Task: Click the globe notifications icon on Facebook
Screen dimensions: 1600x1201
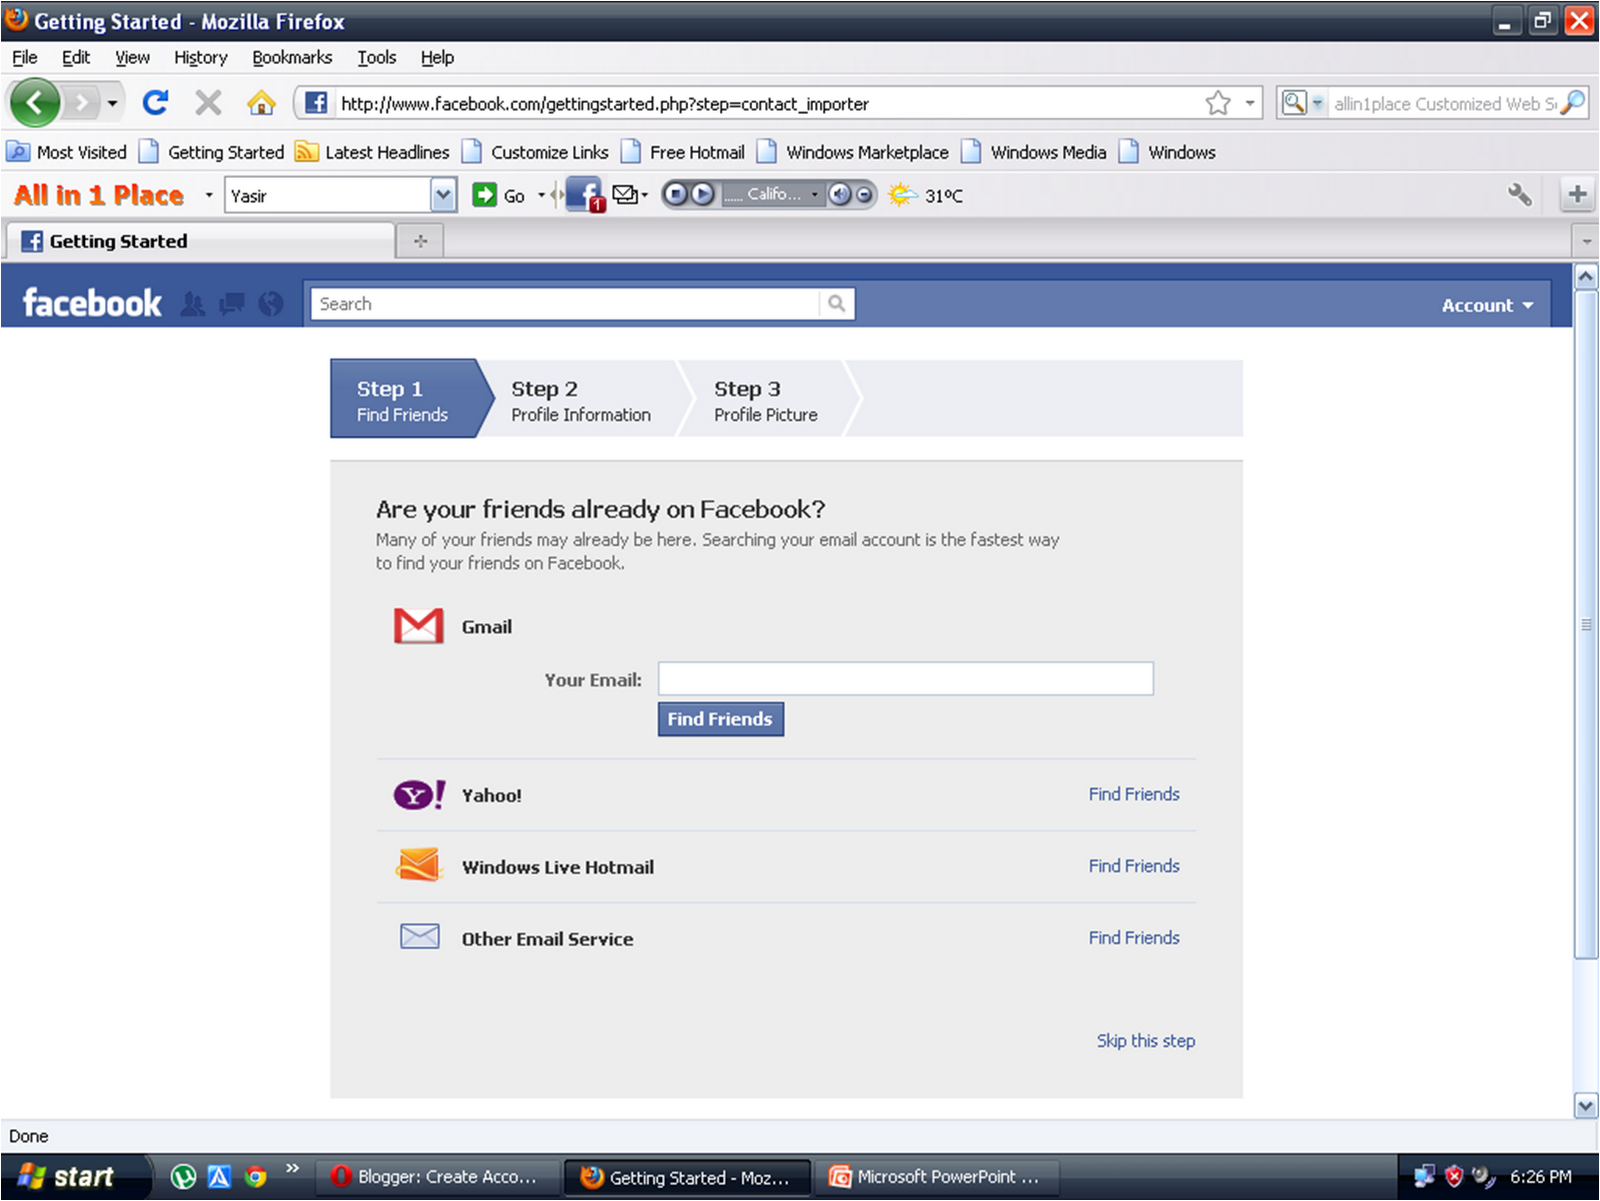Action: pos(271,304)
